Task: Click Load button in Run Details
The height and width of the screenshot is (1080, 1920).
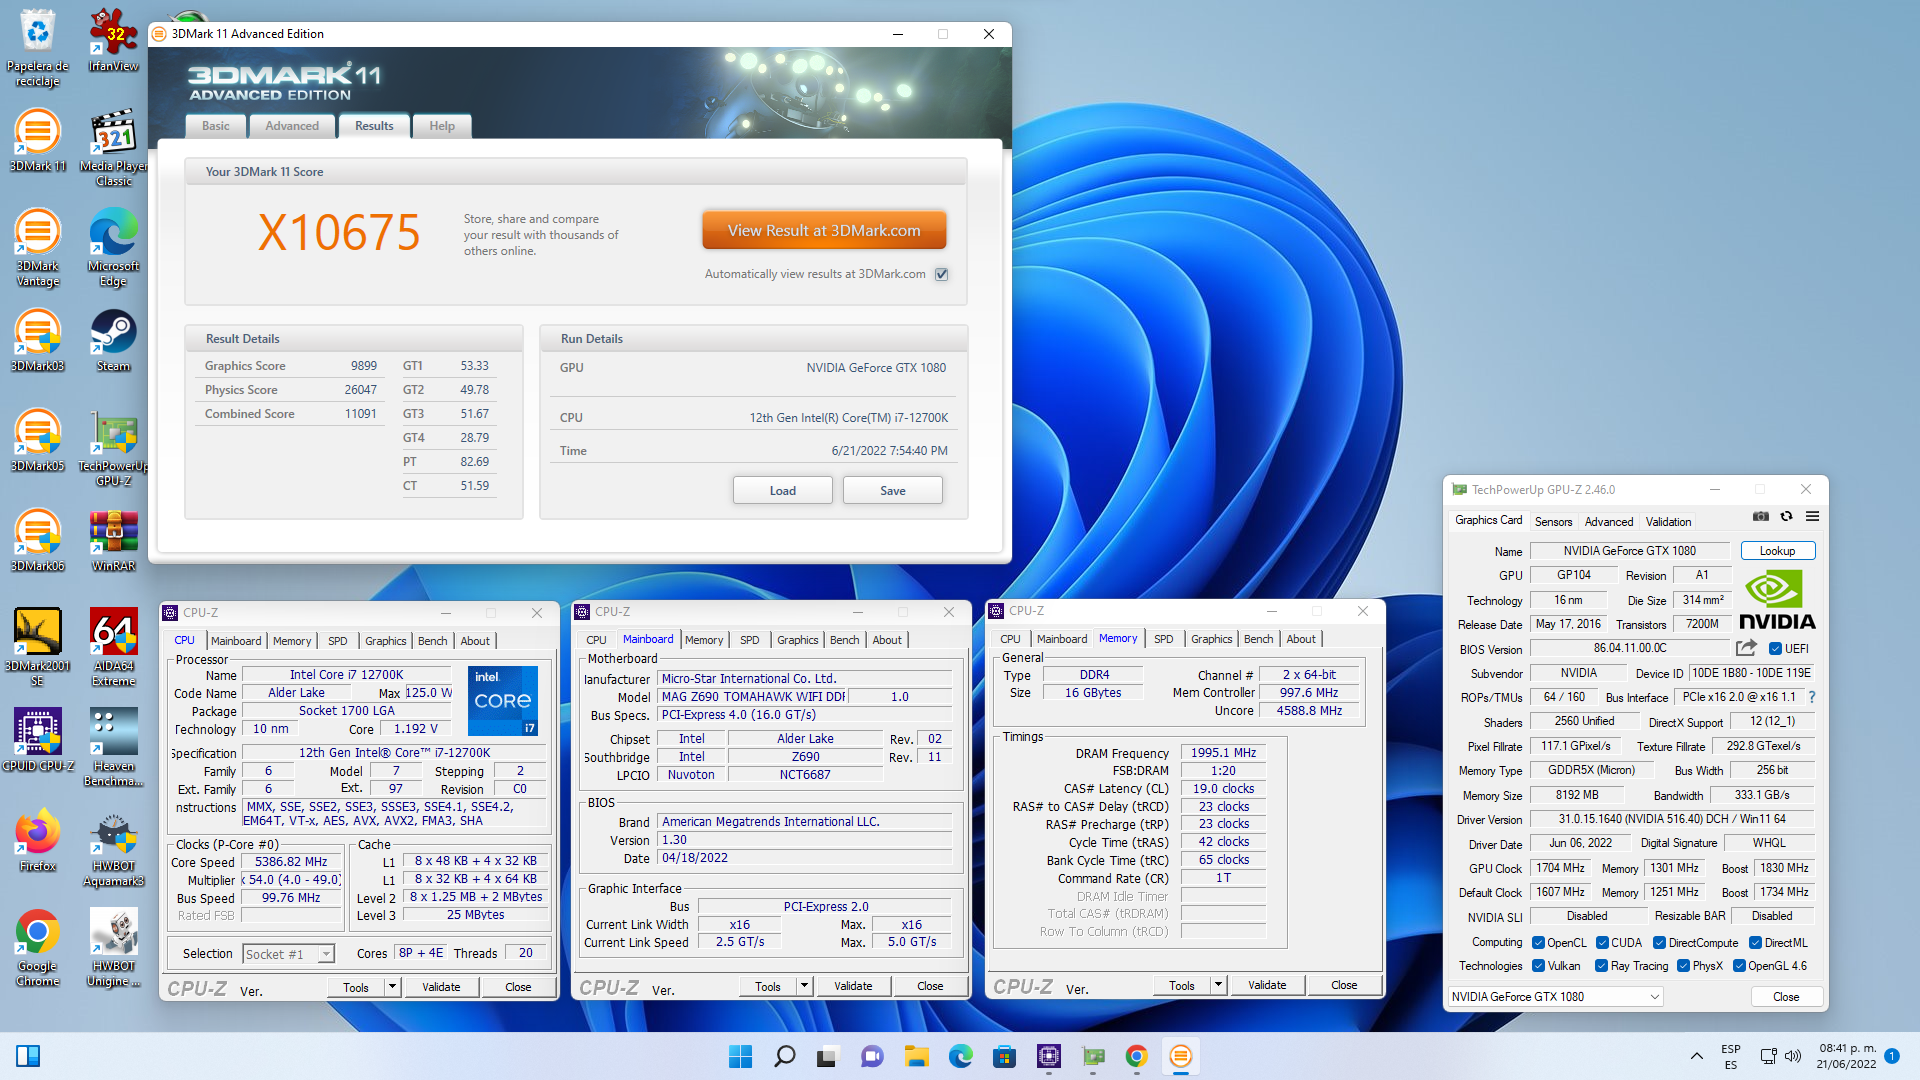Action: (783, 491)
